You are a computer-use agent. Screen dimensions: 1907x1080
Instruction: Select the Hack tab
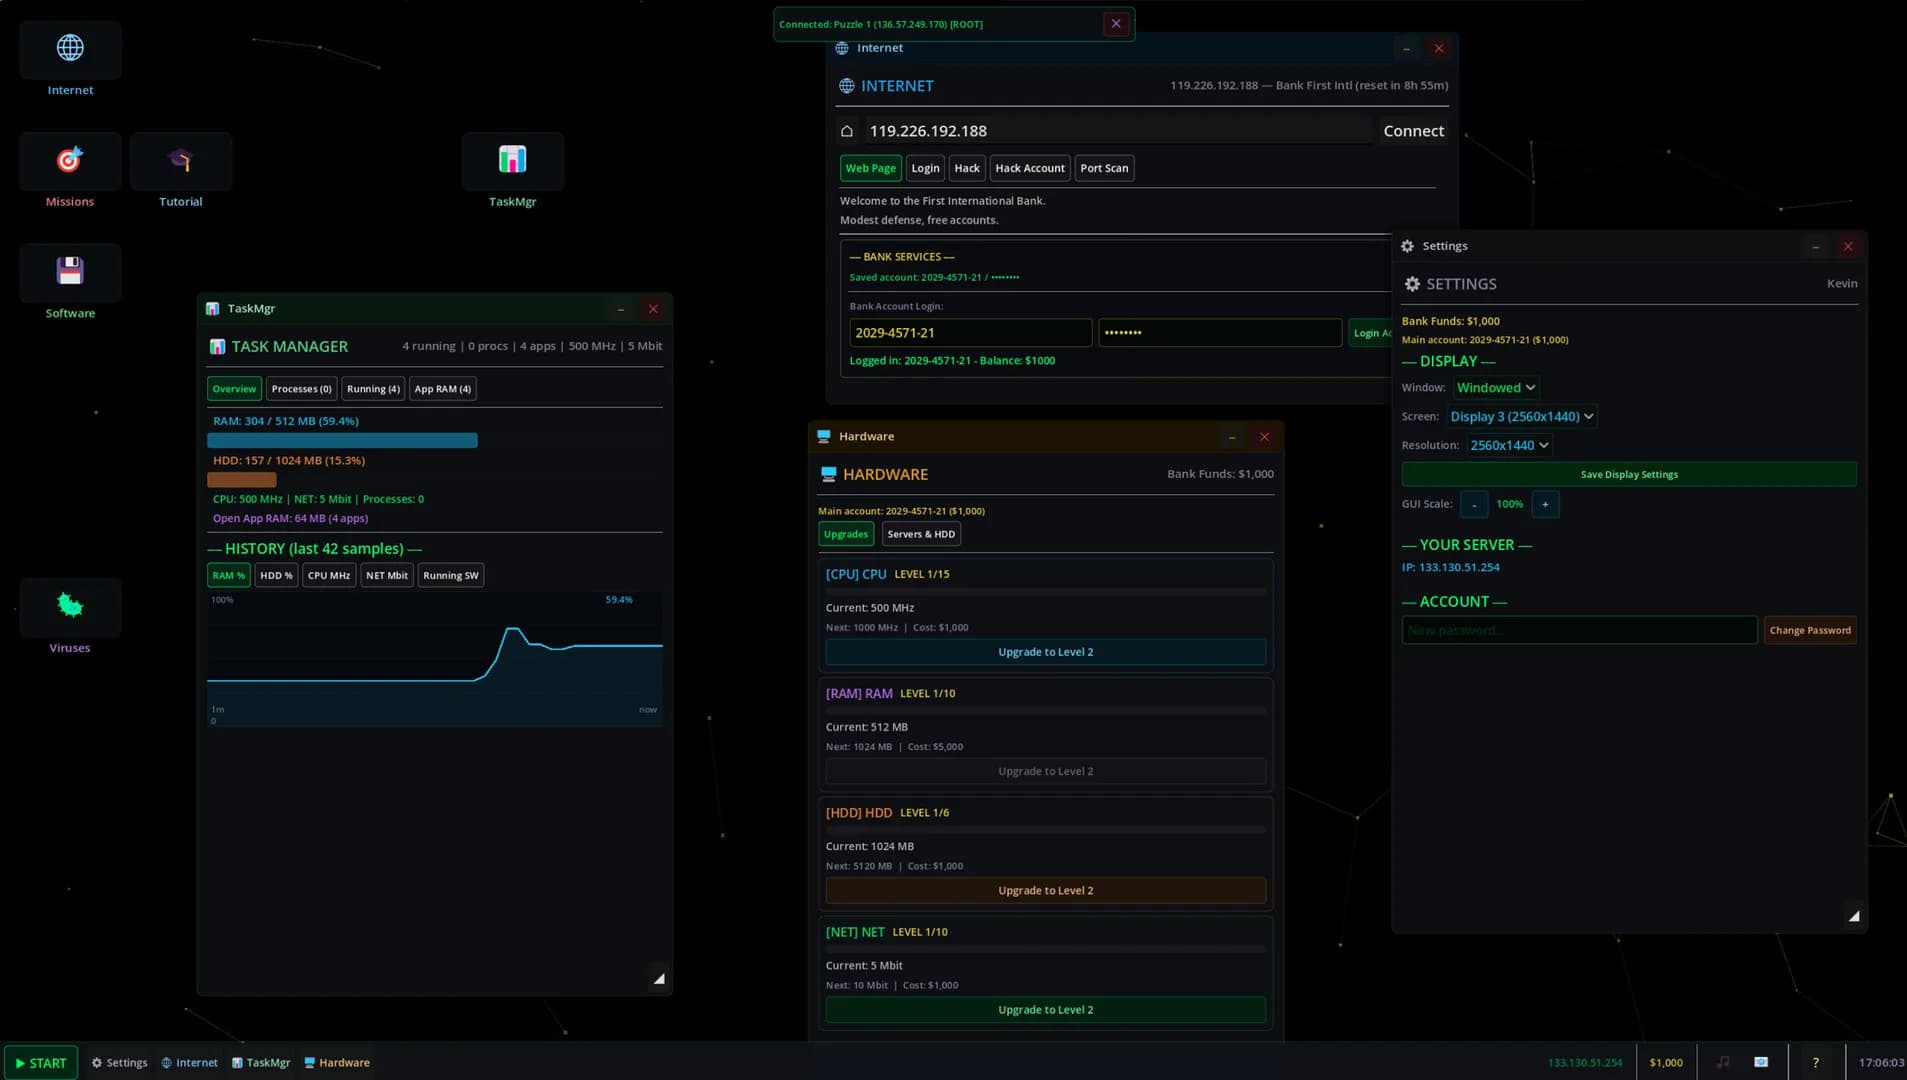click(x=967, y=168)
